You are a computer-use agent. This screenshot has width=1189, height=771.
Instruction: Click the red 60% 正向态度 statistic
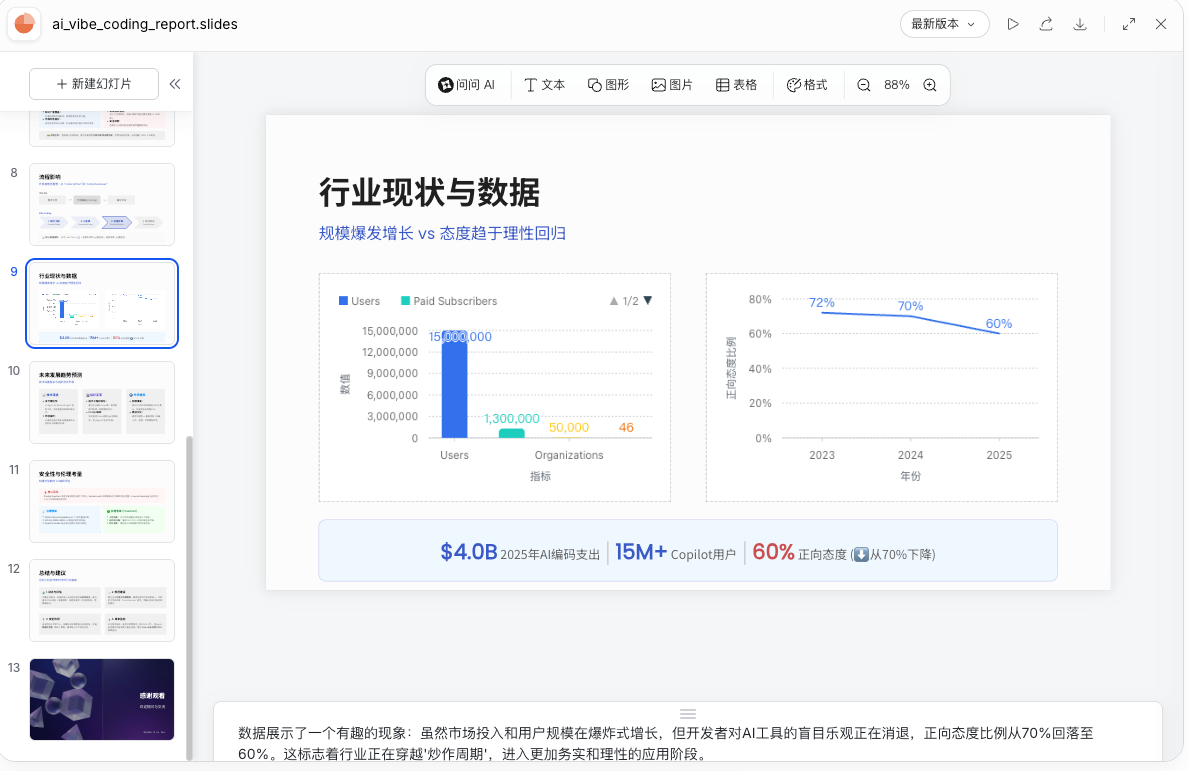(843, 553)
